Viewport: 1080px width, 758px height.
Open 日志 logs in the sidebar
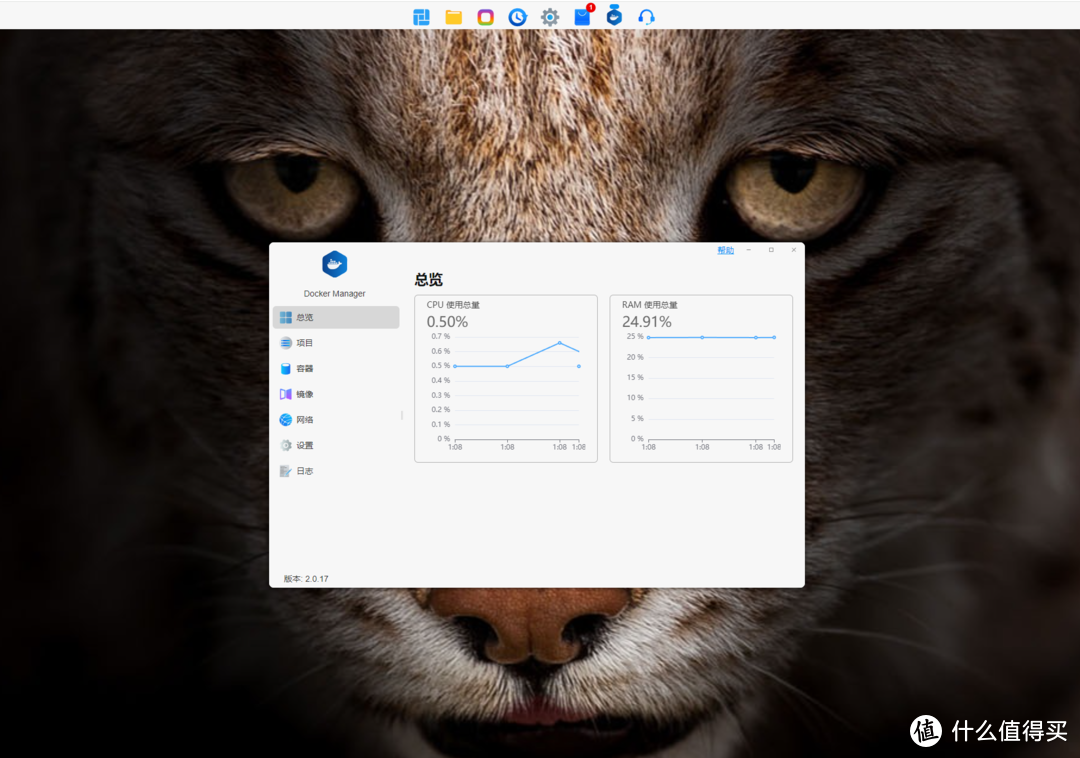coord(336,471)
